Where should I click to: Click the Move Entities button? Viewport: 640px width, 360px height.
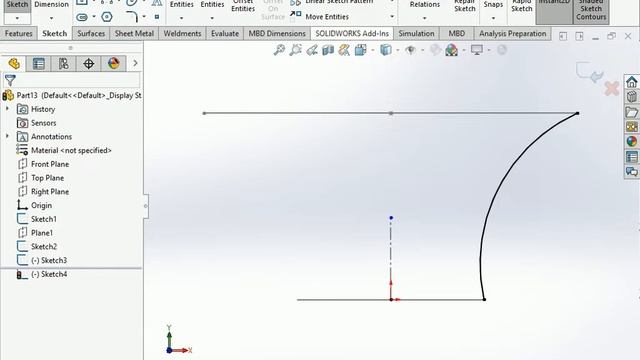(x=321, y=17)
